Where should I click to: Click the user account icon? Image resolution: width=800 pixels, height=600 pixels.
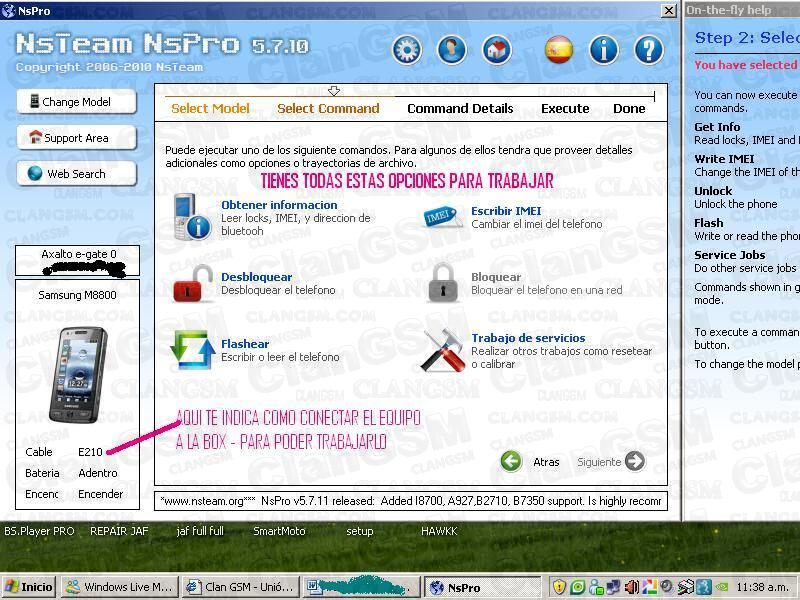[452, 48]
